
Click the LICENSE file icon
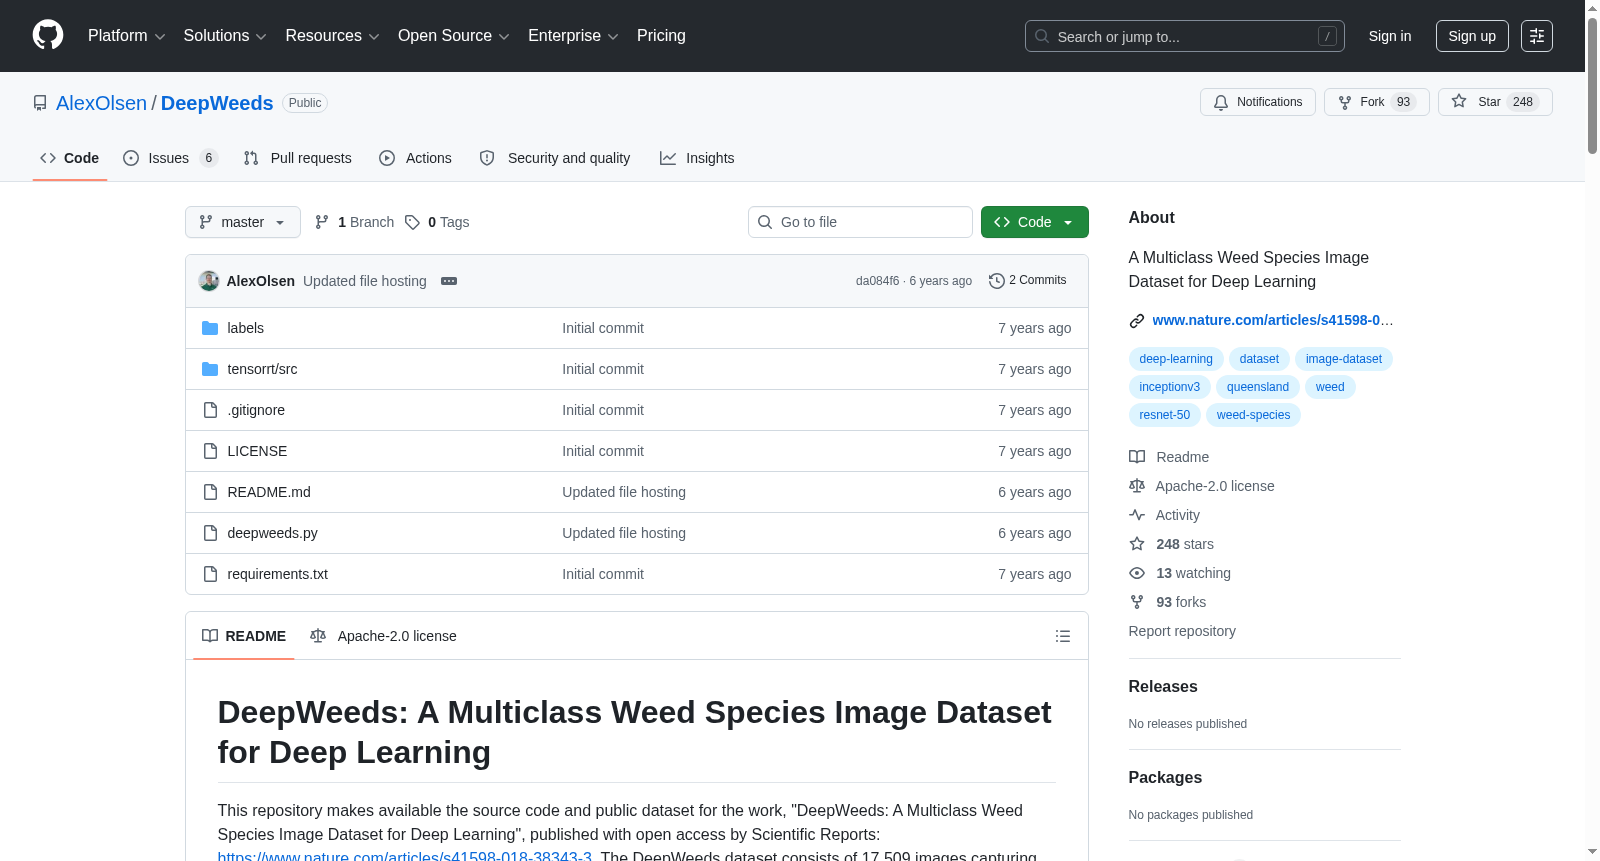pos(210,451)
